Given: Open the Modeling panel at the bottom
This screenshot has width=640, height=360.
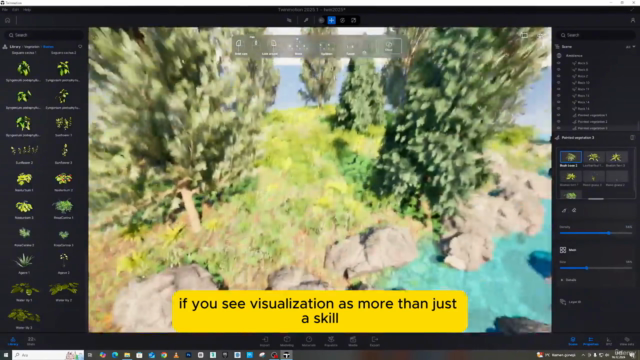Looking at the screenshot, I should 287,341.
